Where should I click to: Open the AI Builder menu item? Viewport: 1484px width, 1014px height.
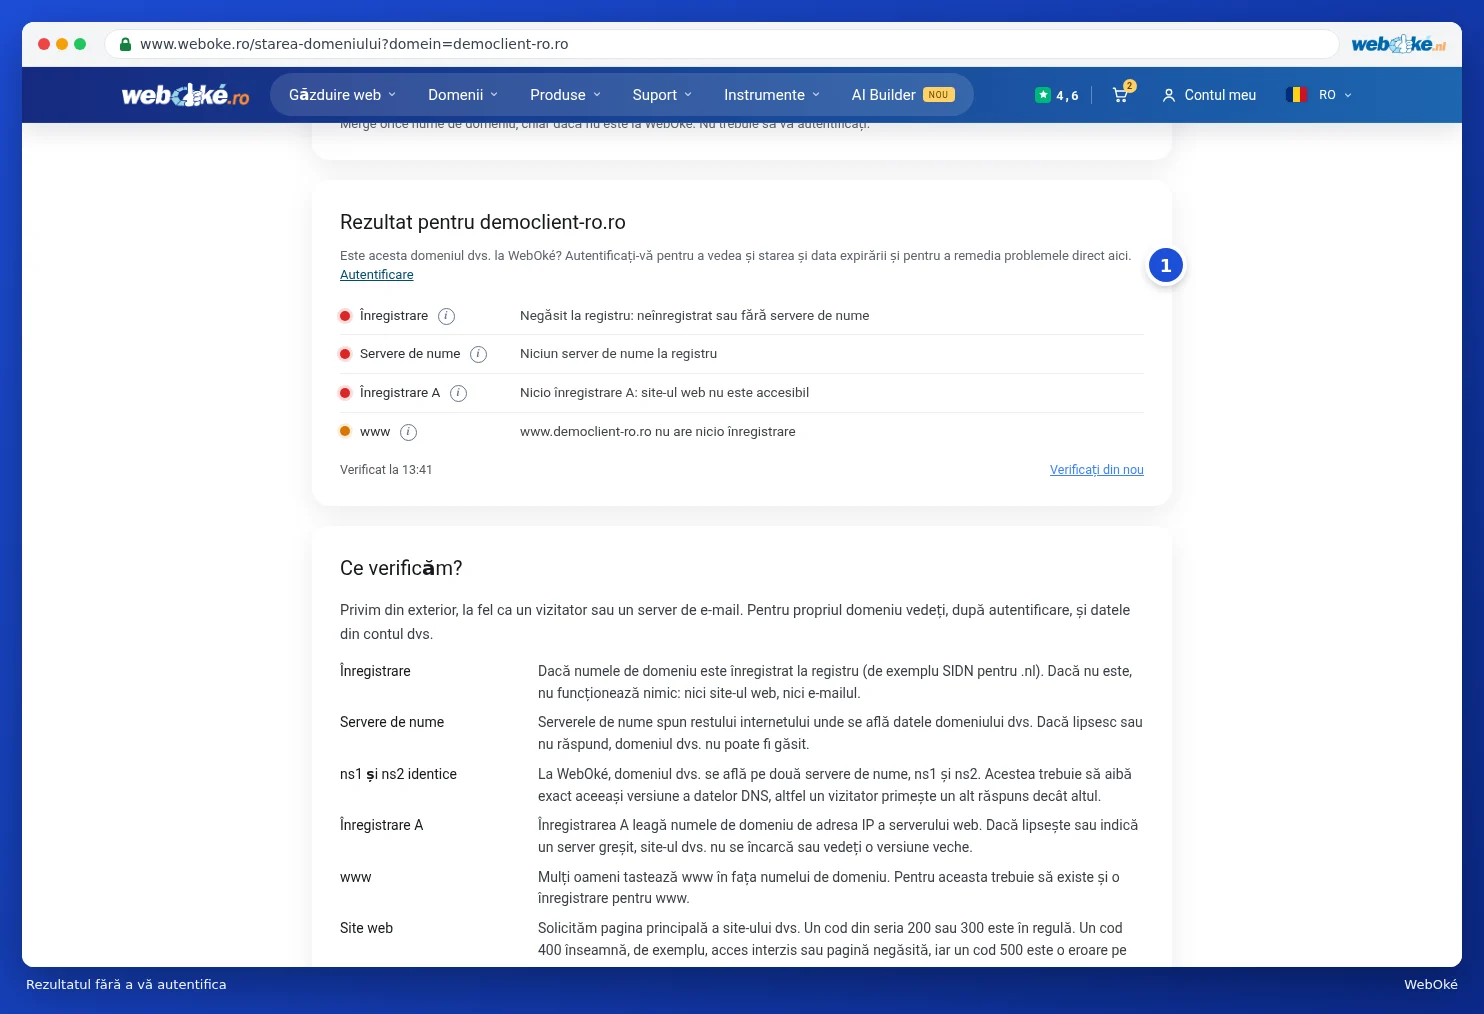(x=903, y=95)
